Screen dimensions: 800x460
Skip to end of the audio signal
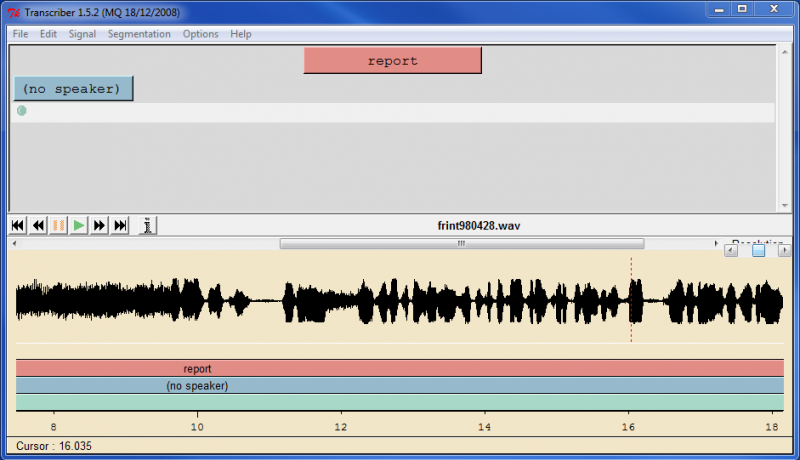pos(121,226)
